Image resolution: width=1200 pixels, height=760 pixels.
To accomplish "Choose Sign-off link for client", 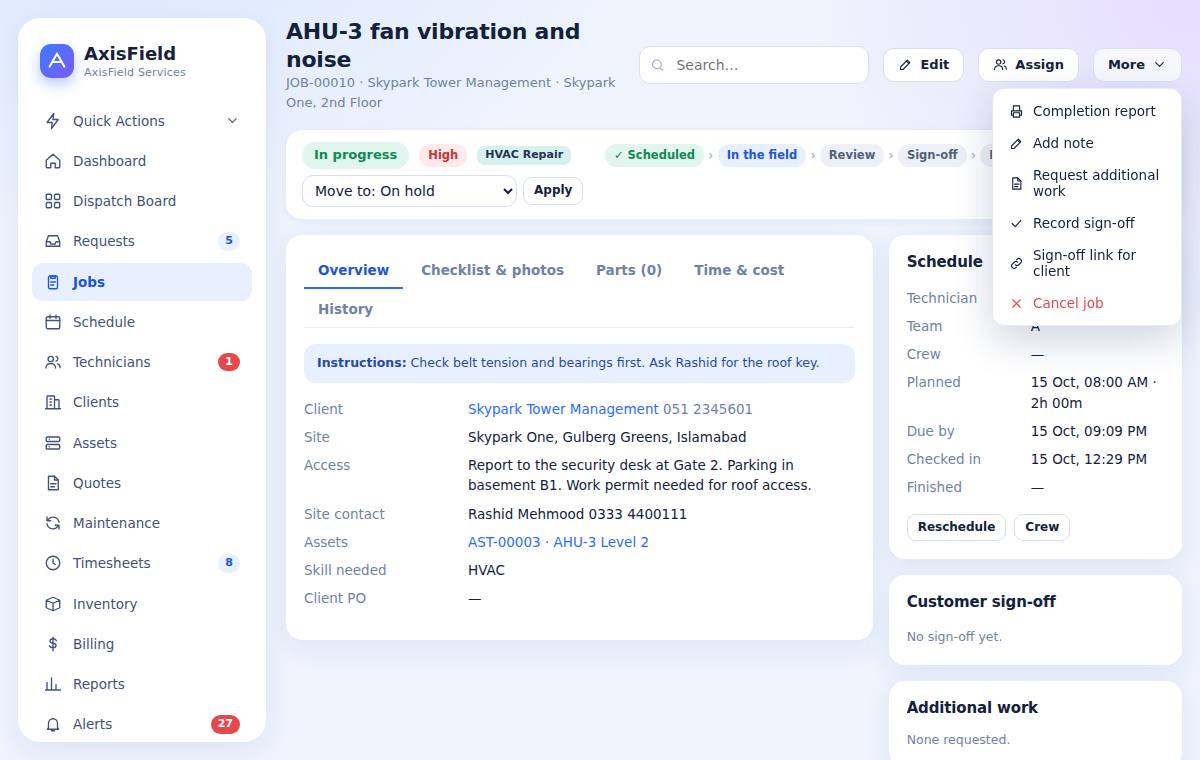I will click(x=1087, y=263).
